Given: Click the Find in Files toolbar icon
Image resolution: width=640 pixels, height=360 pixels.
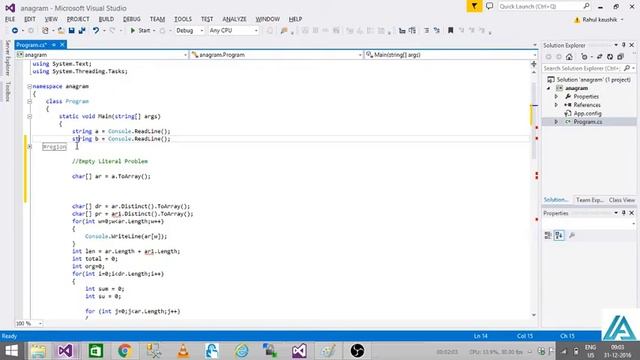Looking at the screenshot, I should [284, 31].
